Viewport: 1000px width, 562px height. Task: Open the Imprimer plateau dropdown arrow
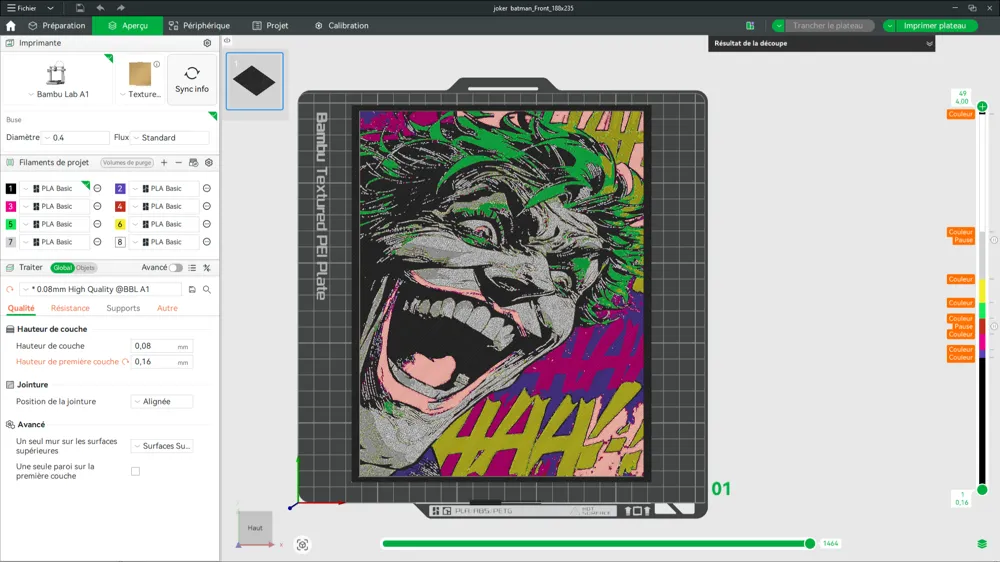pyautogui.click(x=890, y=26)
